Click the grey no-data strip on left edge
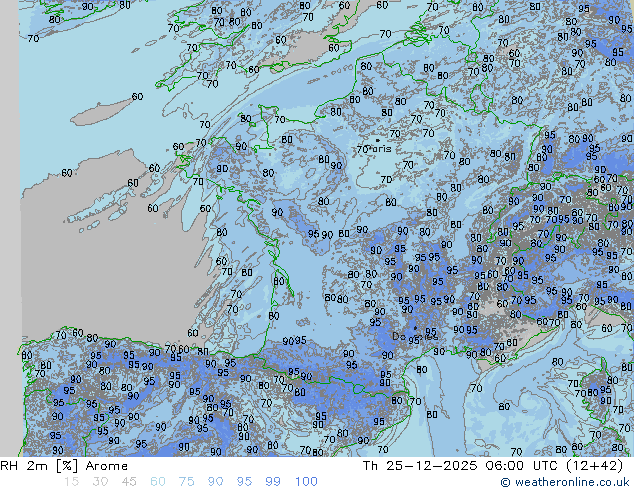Image resolution: width=634 pixels, height=490 pixels. tap(9, 200)
